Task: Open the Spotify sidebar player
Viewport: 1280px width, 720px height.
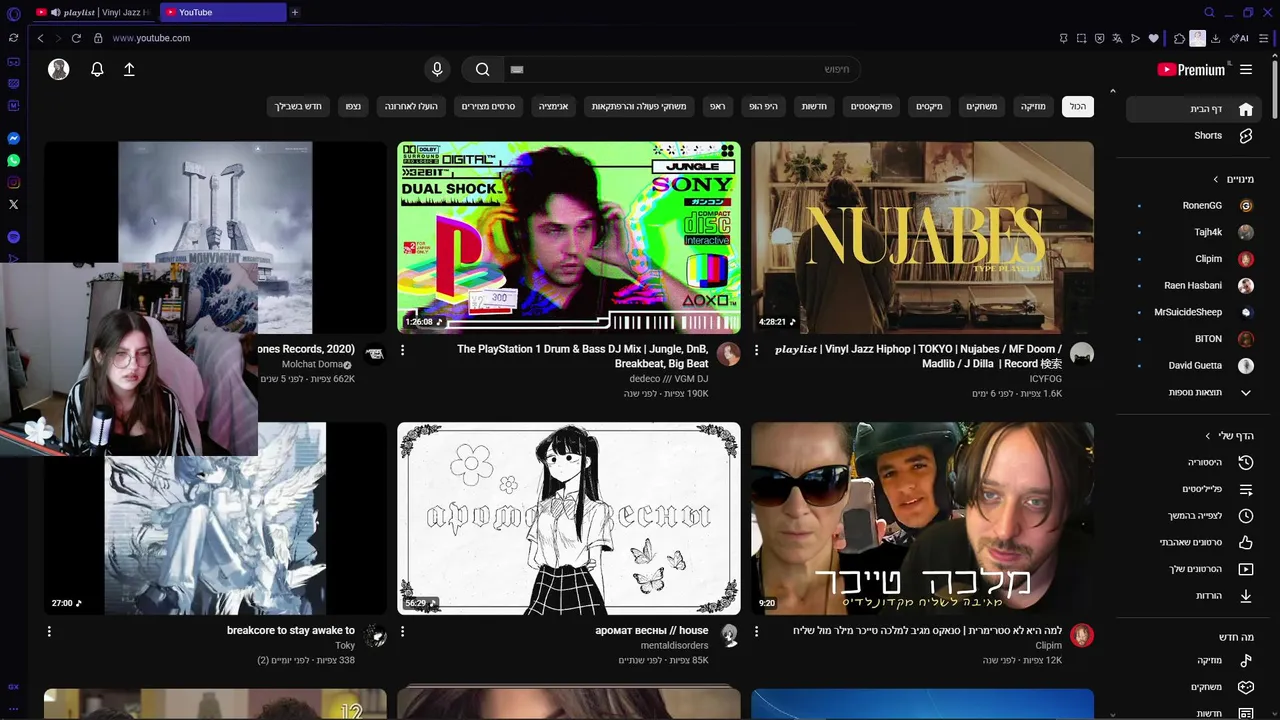Action: (13, 237)
